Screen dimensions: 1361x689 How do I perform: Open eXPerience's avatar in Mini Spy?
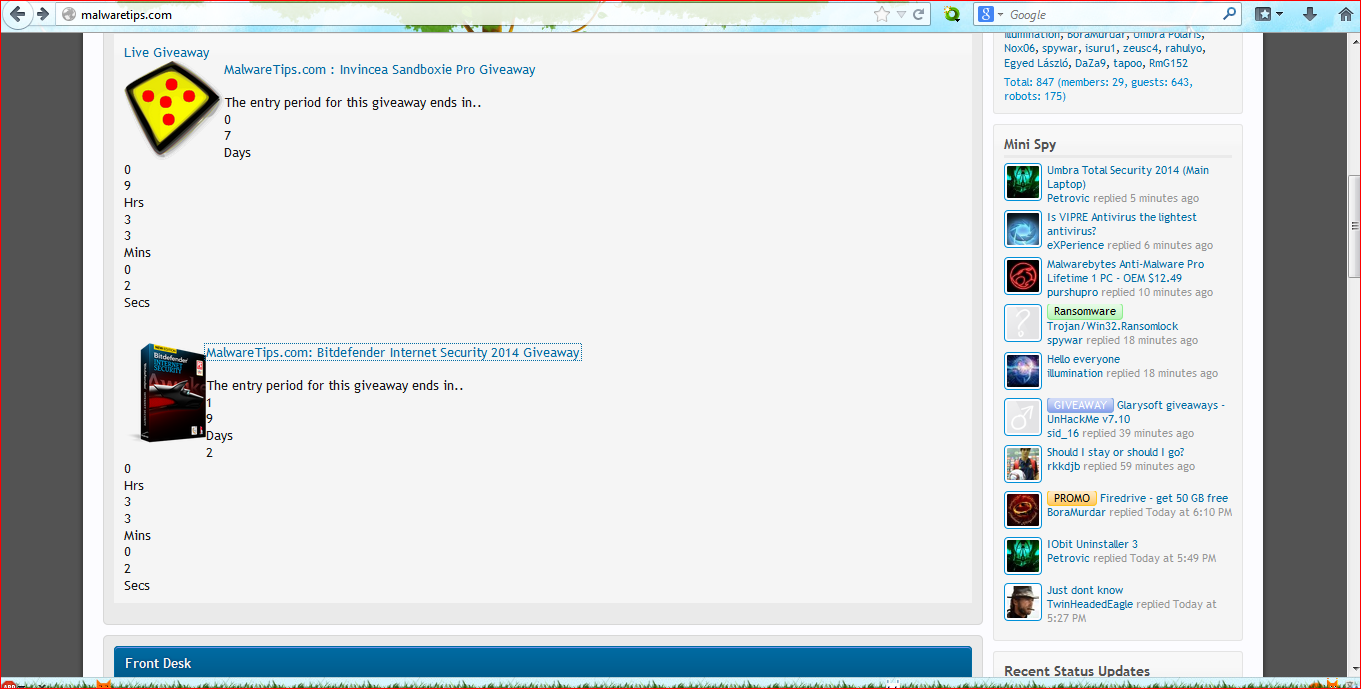click(1023, 230)
